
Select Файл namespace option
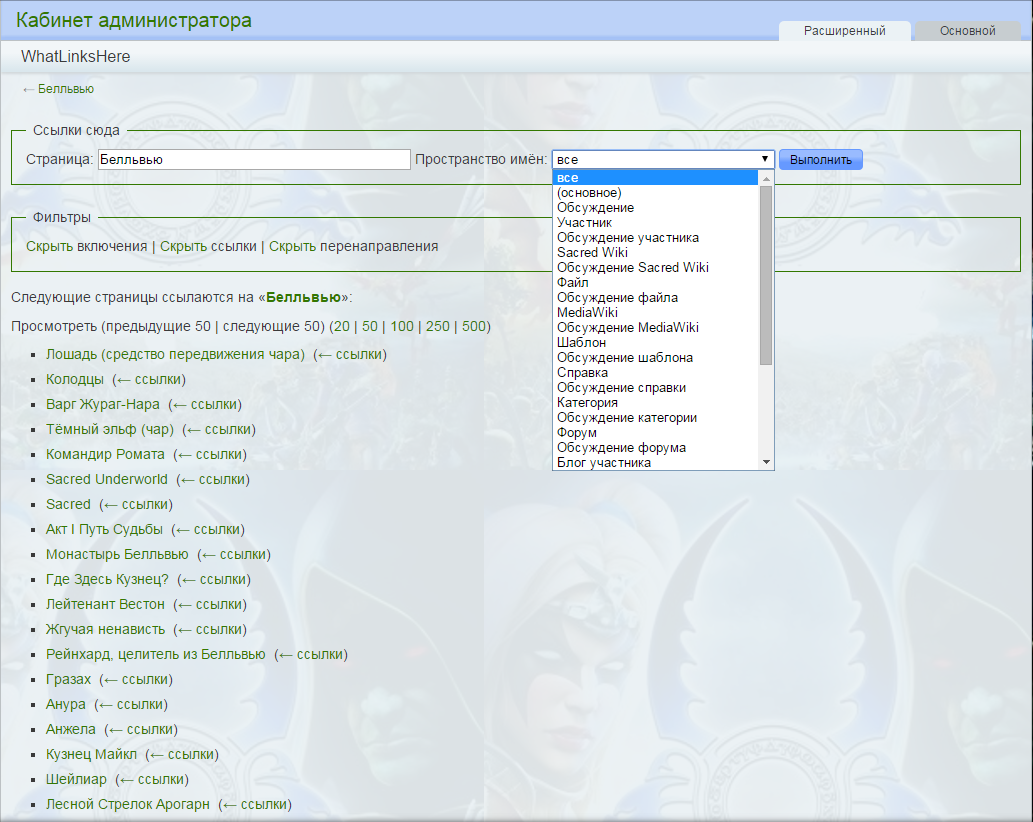656,283
